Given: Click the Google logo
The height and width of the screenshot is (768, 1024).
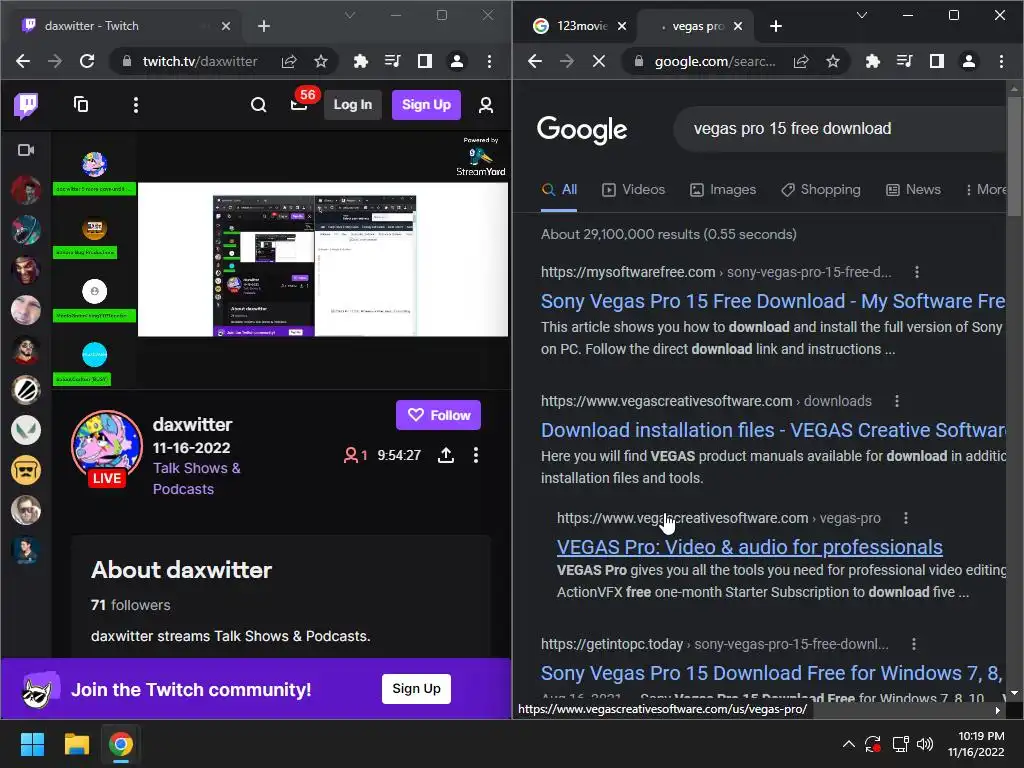Looking at the screenshot, I should tap(582, 130).
